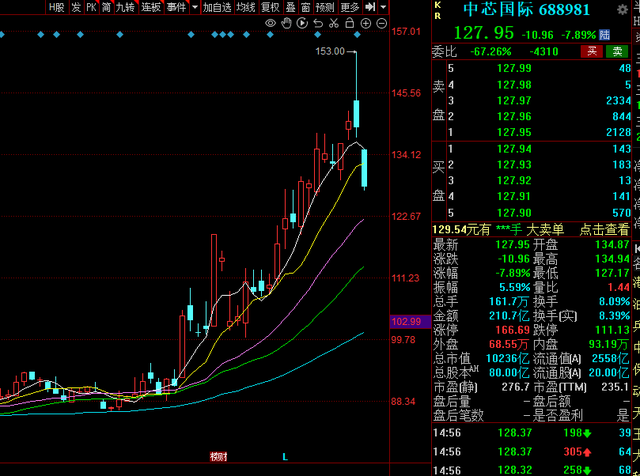The height and width of the screenshot is (476, 640).
Task: Click the blue 陆 badge beside -7.89%
Action: (x=604, y=35)
